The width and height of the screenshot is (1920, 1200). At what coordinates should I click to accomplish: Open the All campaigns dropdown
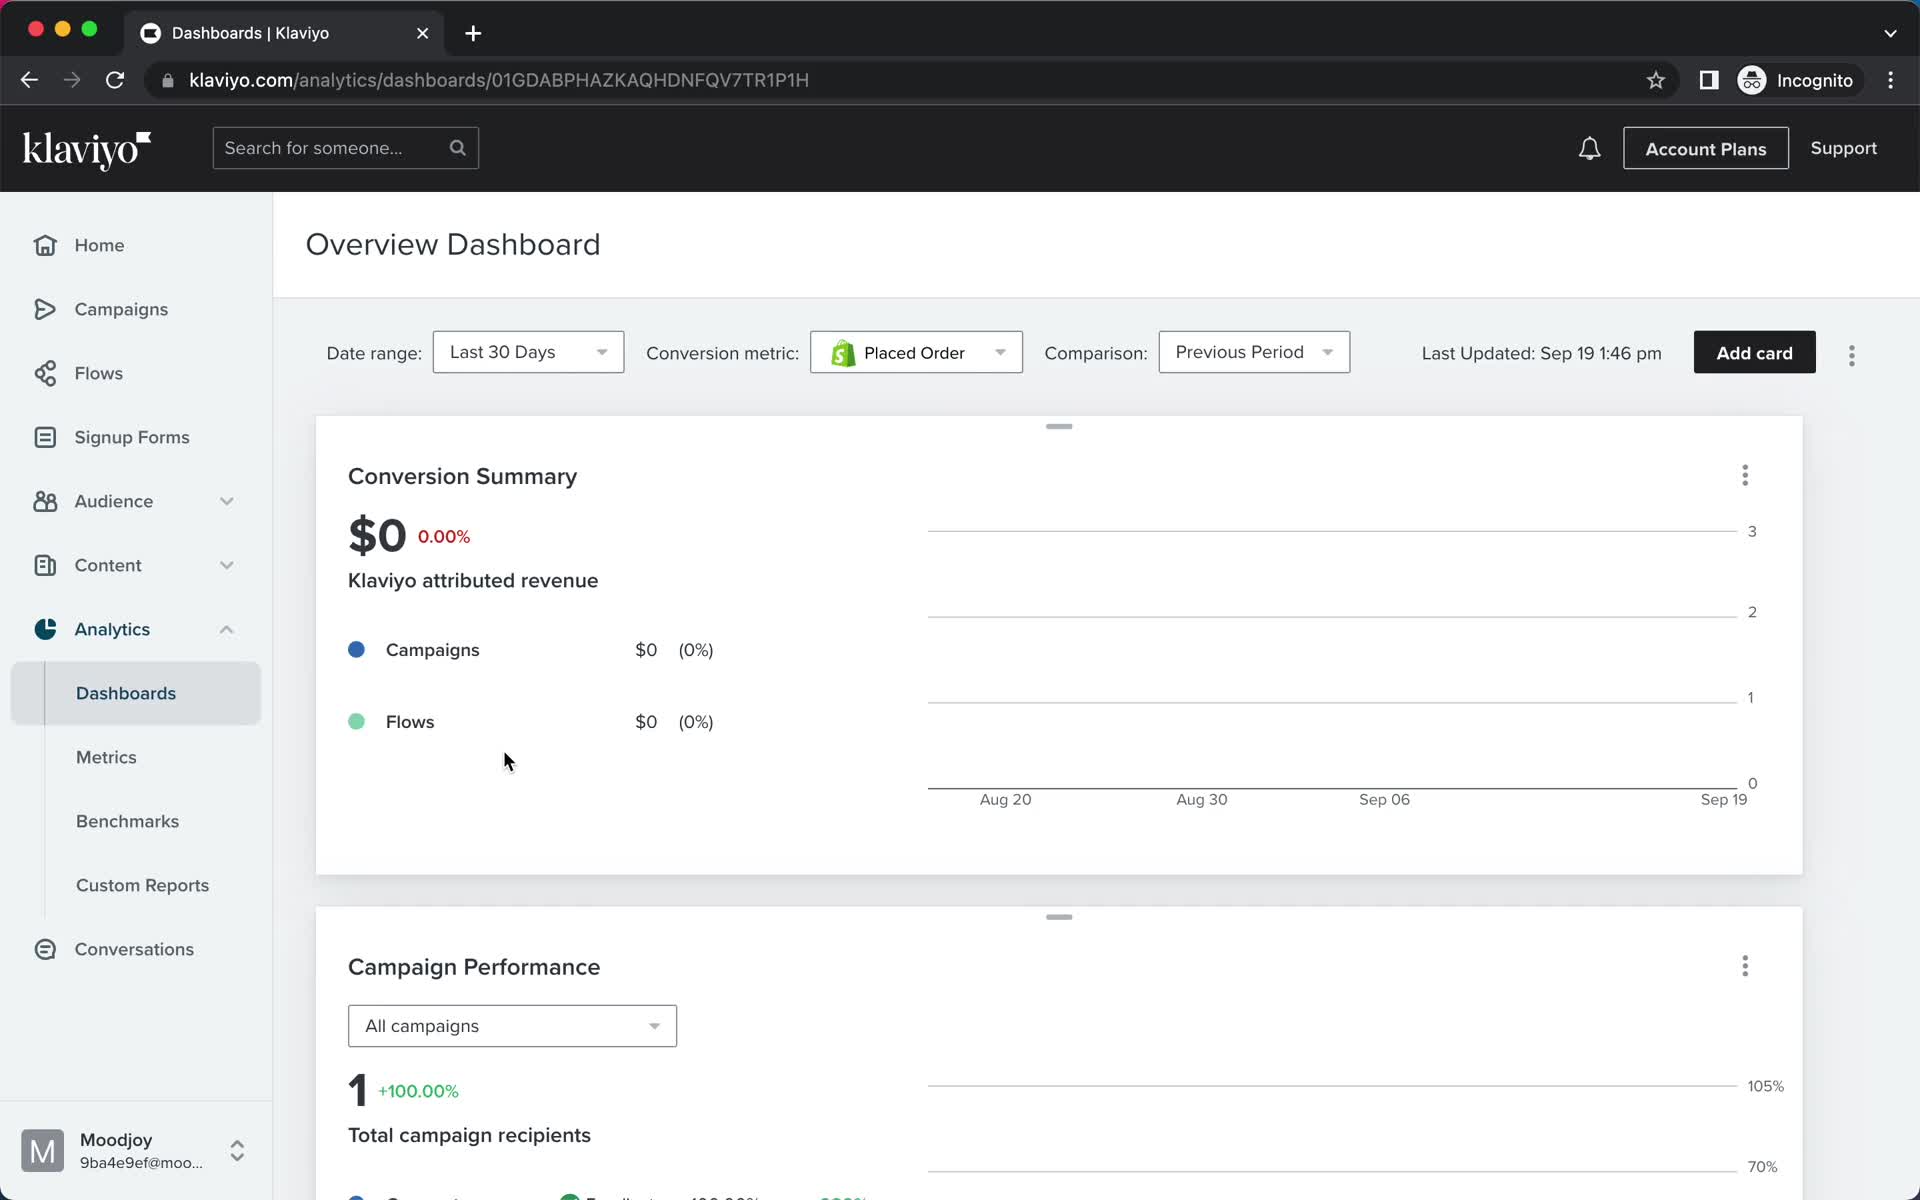point(512,1026)
